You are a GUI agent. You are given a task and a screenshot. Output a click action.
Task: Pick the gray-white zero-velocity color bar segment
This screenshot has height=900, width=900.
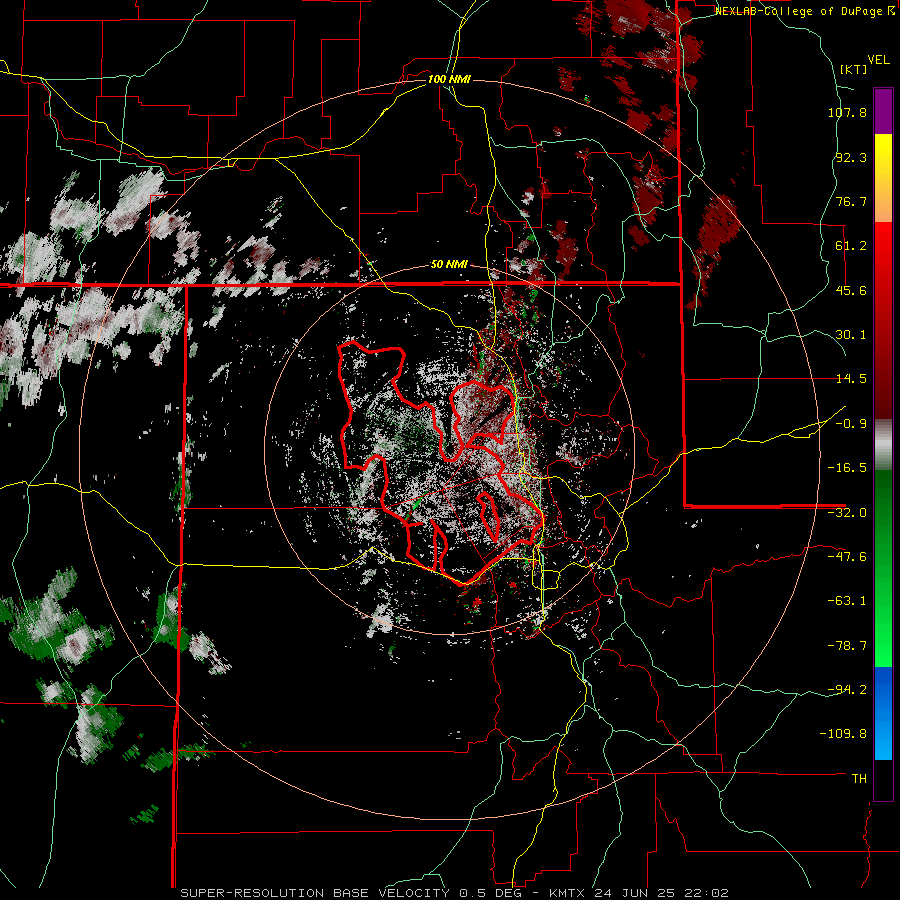pyautogui.click(x=883, y=445)
